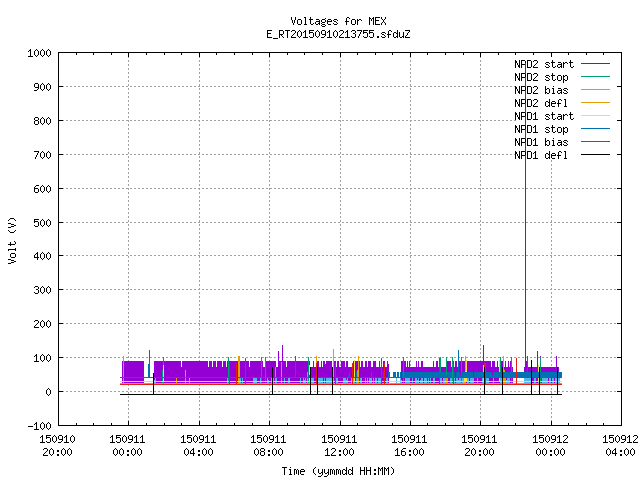This screenshot has width=640, height=480.
Task: Click x-axis tick label 150912 00:00
Action: pyautogui.click(x=550, y=446)
